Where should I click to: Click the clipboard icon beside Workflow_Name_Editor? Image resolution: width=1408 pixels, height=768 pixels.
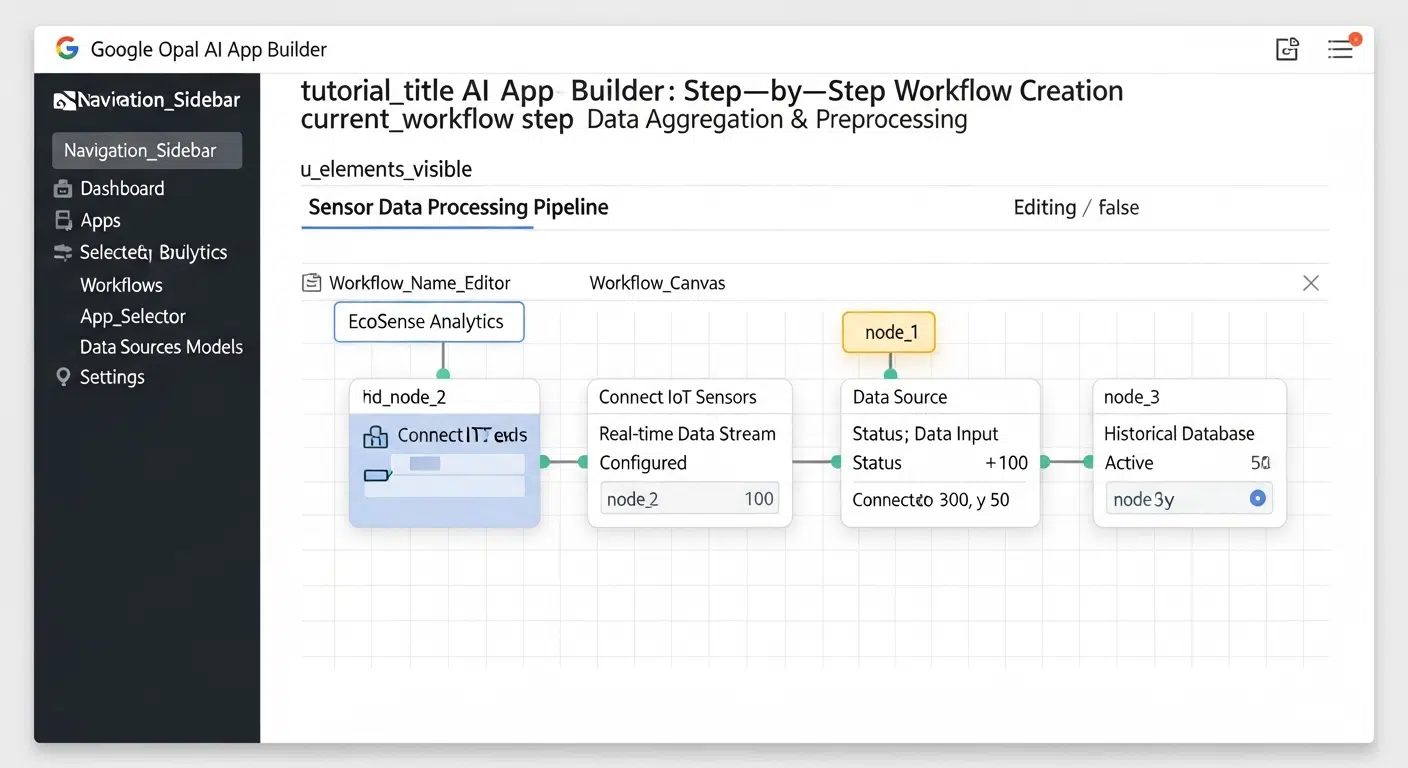click(310, 283)
